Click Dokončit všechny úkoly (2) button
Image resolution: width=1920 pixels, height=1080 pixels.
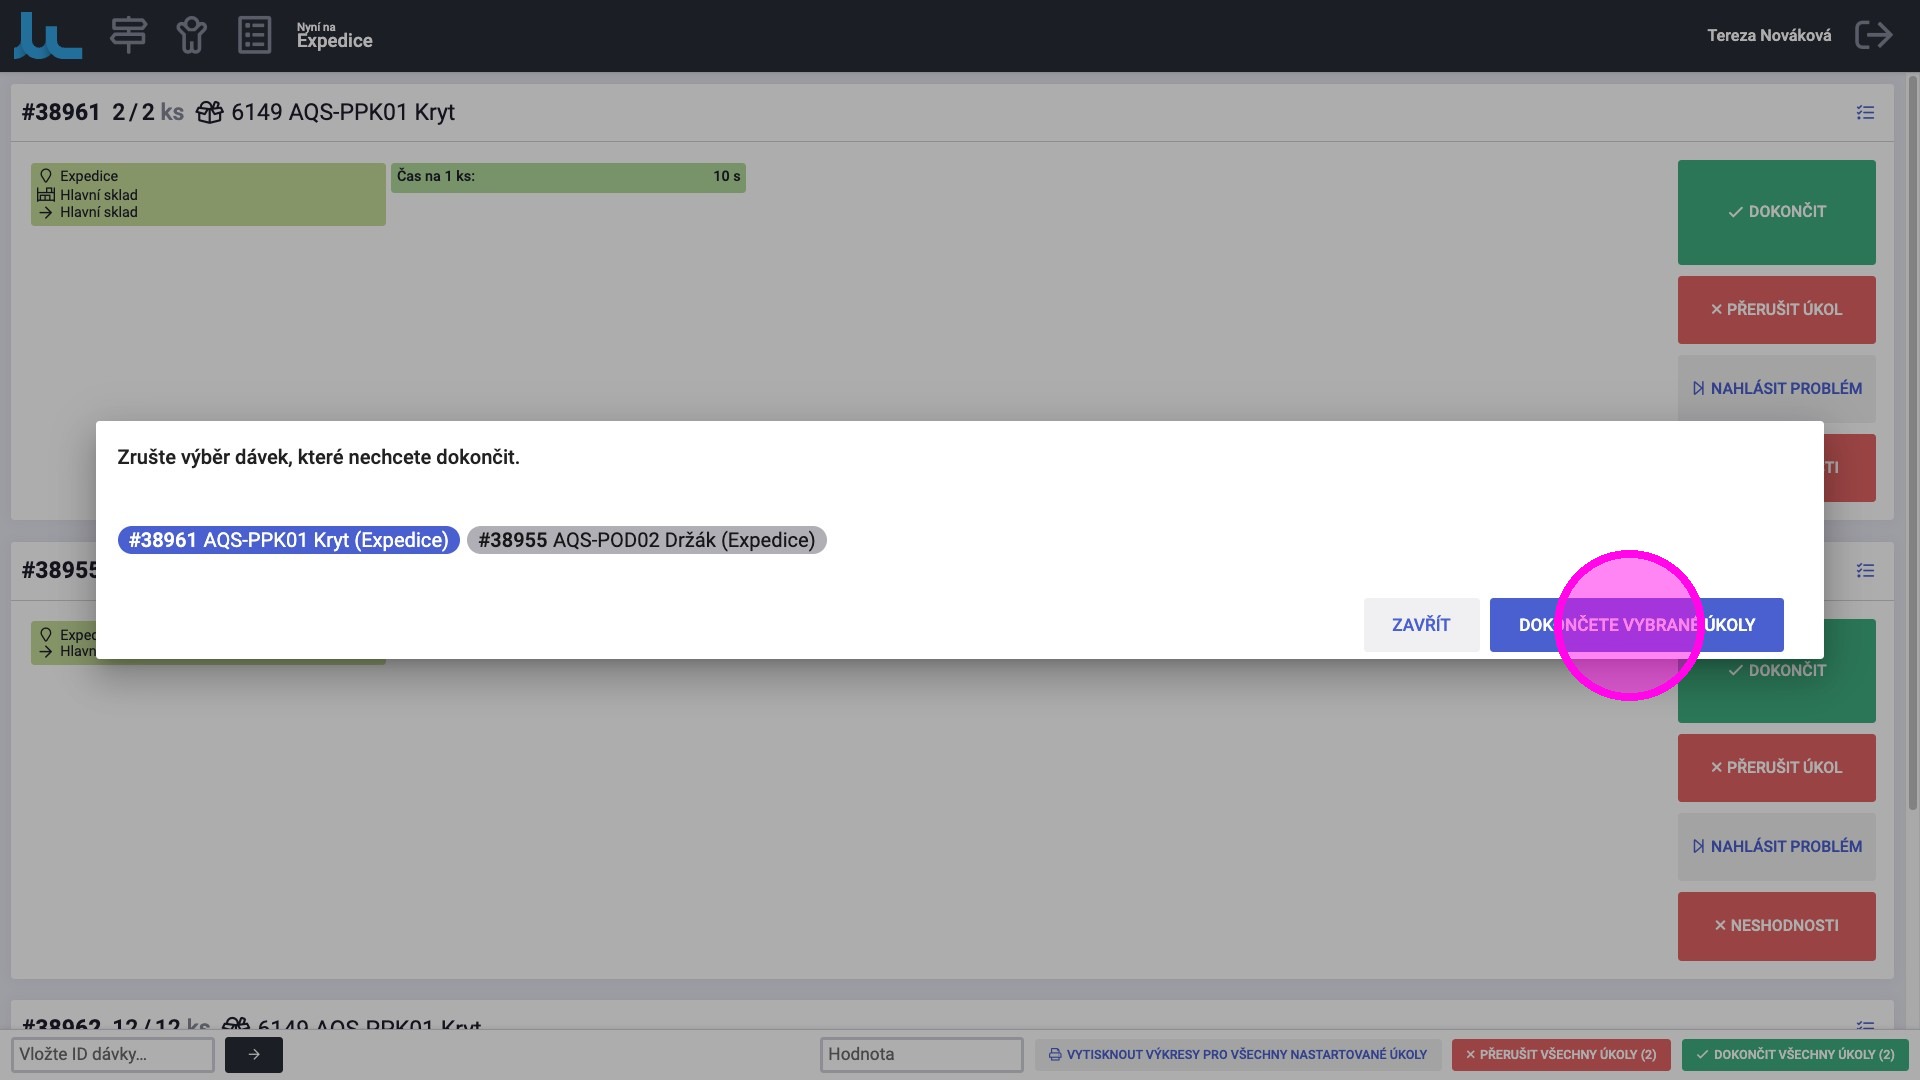point(1794,1054)
